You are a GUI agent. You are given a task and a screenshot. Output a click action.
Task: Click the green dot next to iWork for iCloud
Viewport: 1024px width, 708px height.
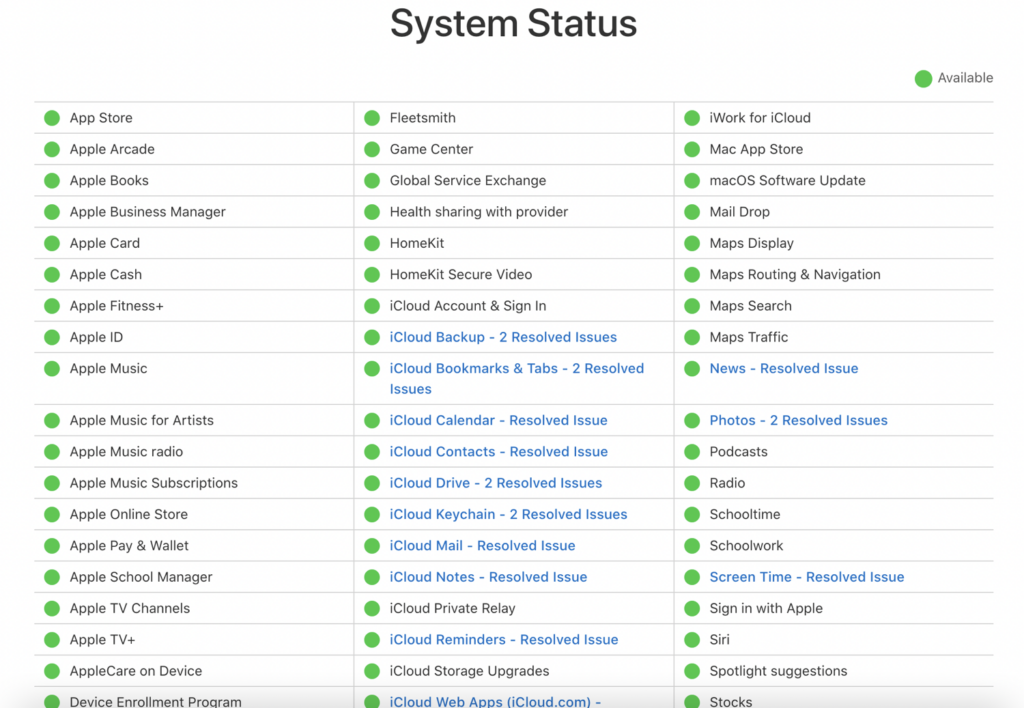(x=692, y=118)
